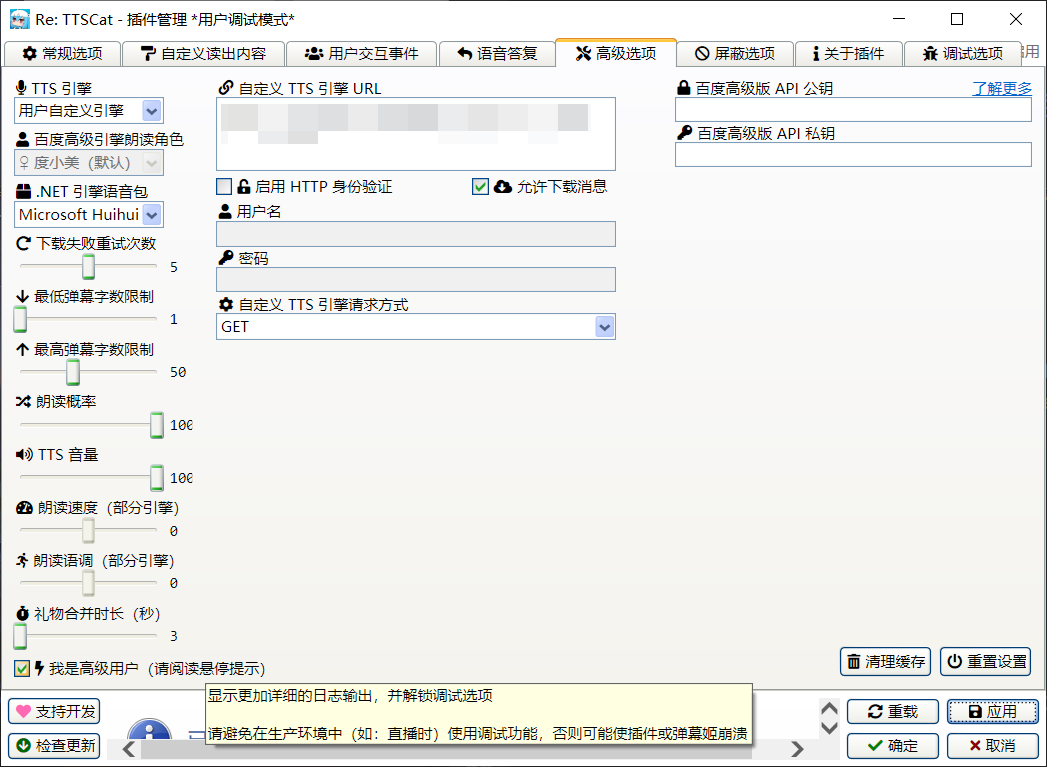Switch to the 用户交互事件 tab
The image size is (1047, 767).
[x=362, y=53]
